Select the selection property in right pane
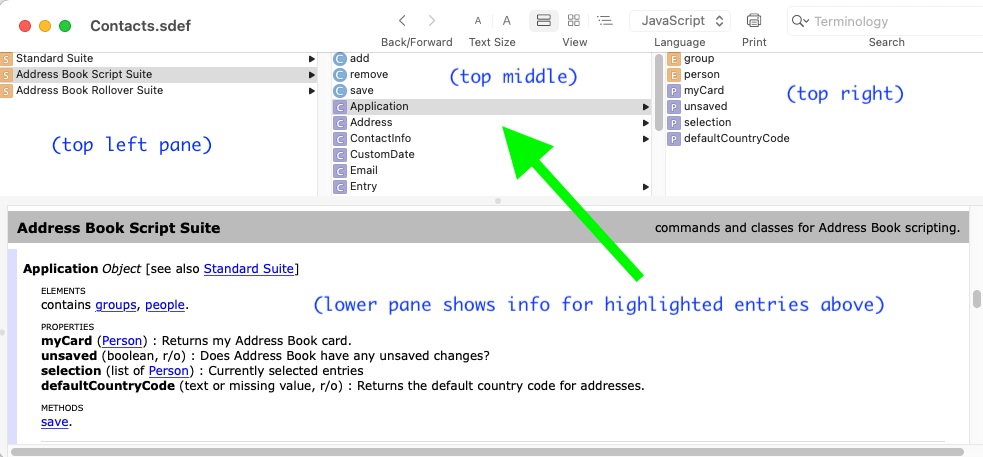This screenshot has height=457, width=983. (x=707, y=122)
